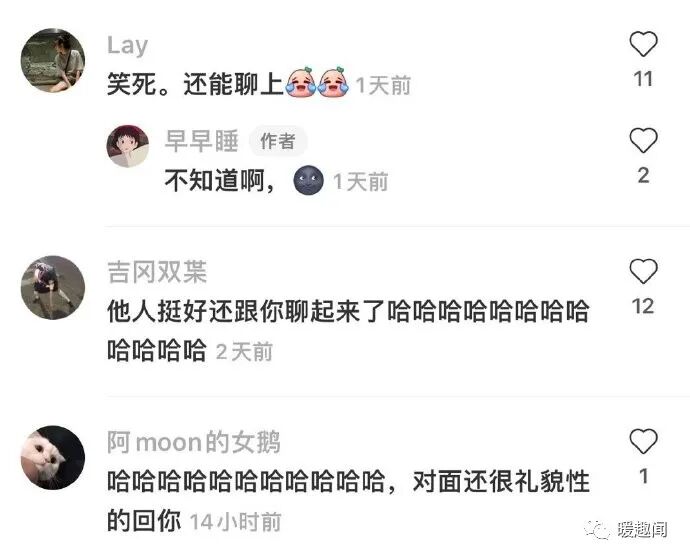Select the comment text 笑死。还能聊上

pos(195,84)
